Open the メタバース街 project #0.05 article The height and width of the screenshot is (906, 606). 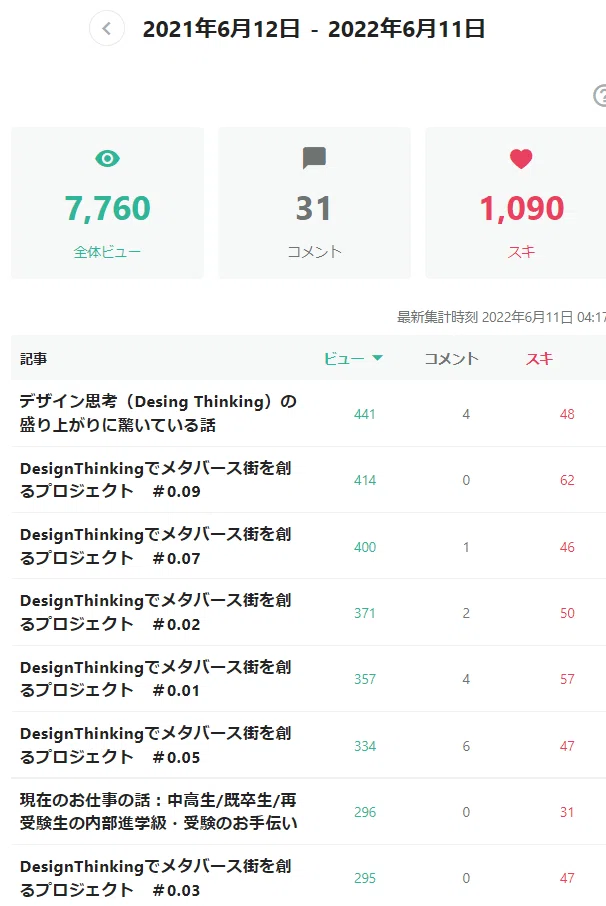pyautogui.click(x=155, y=745)
